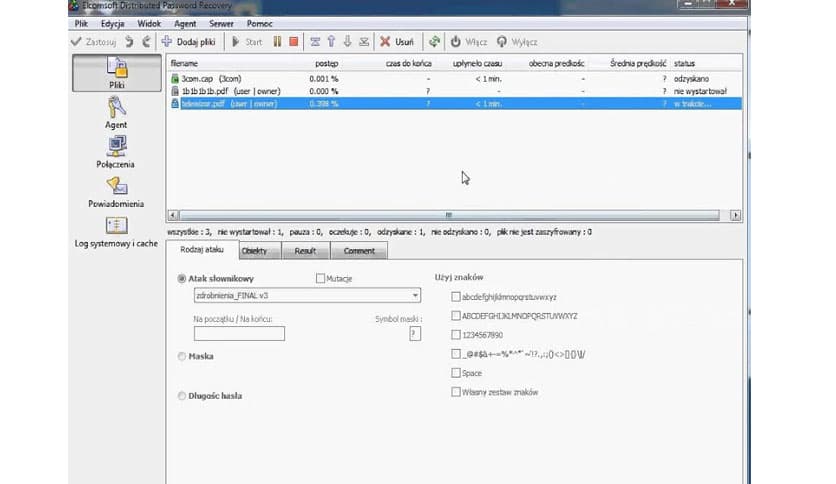Click the Symbol maski input field

pyautogui.click(x=415, y=334)
